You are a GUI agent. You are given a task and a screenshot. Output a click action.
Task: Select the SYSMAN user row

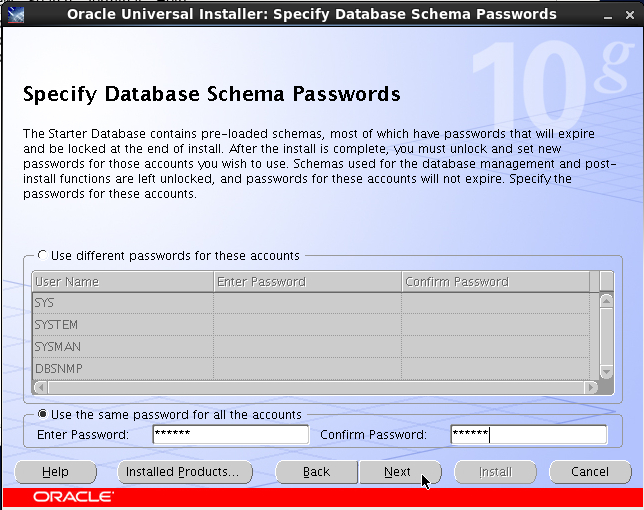pyautogui.click(x=311, y=347)
